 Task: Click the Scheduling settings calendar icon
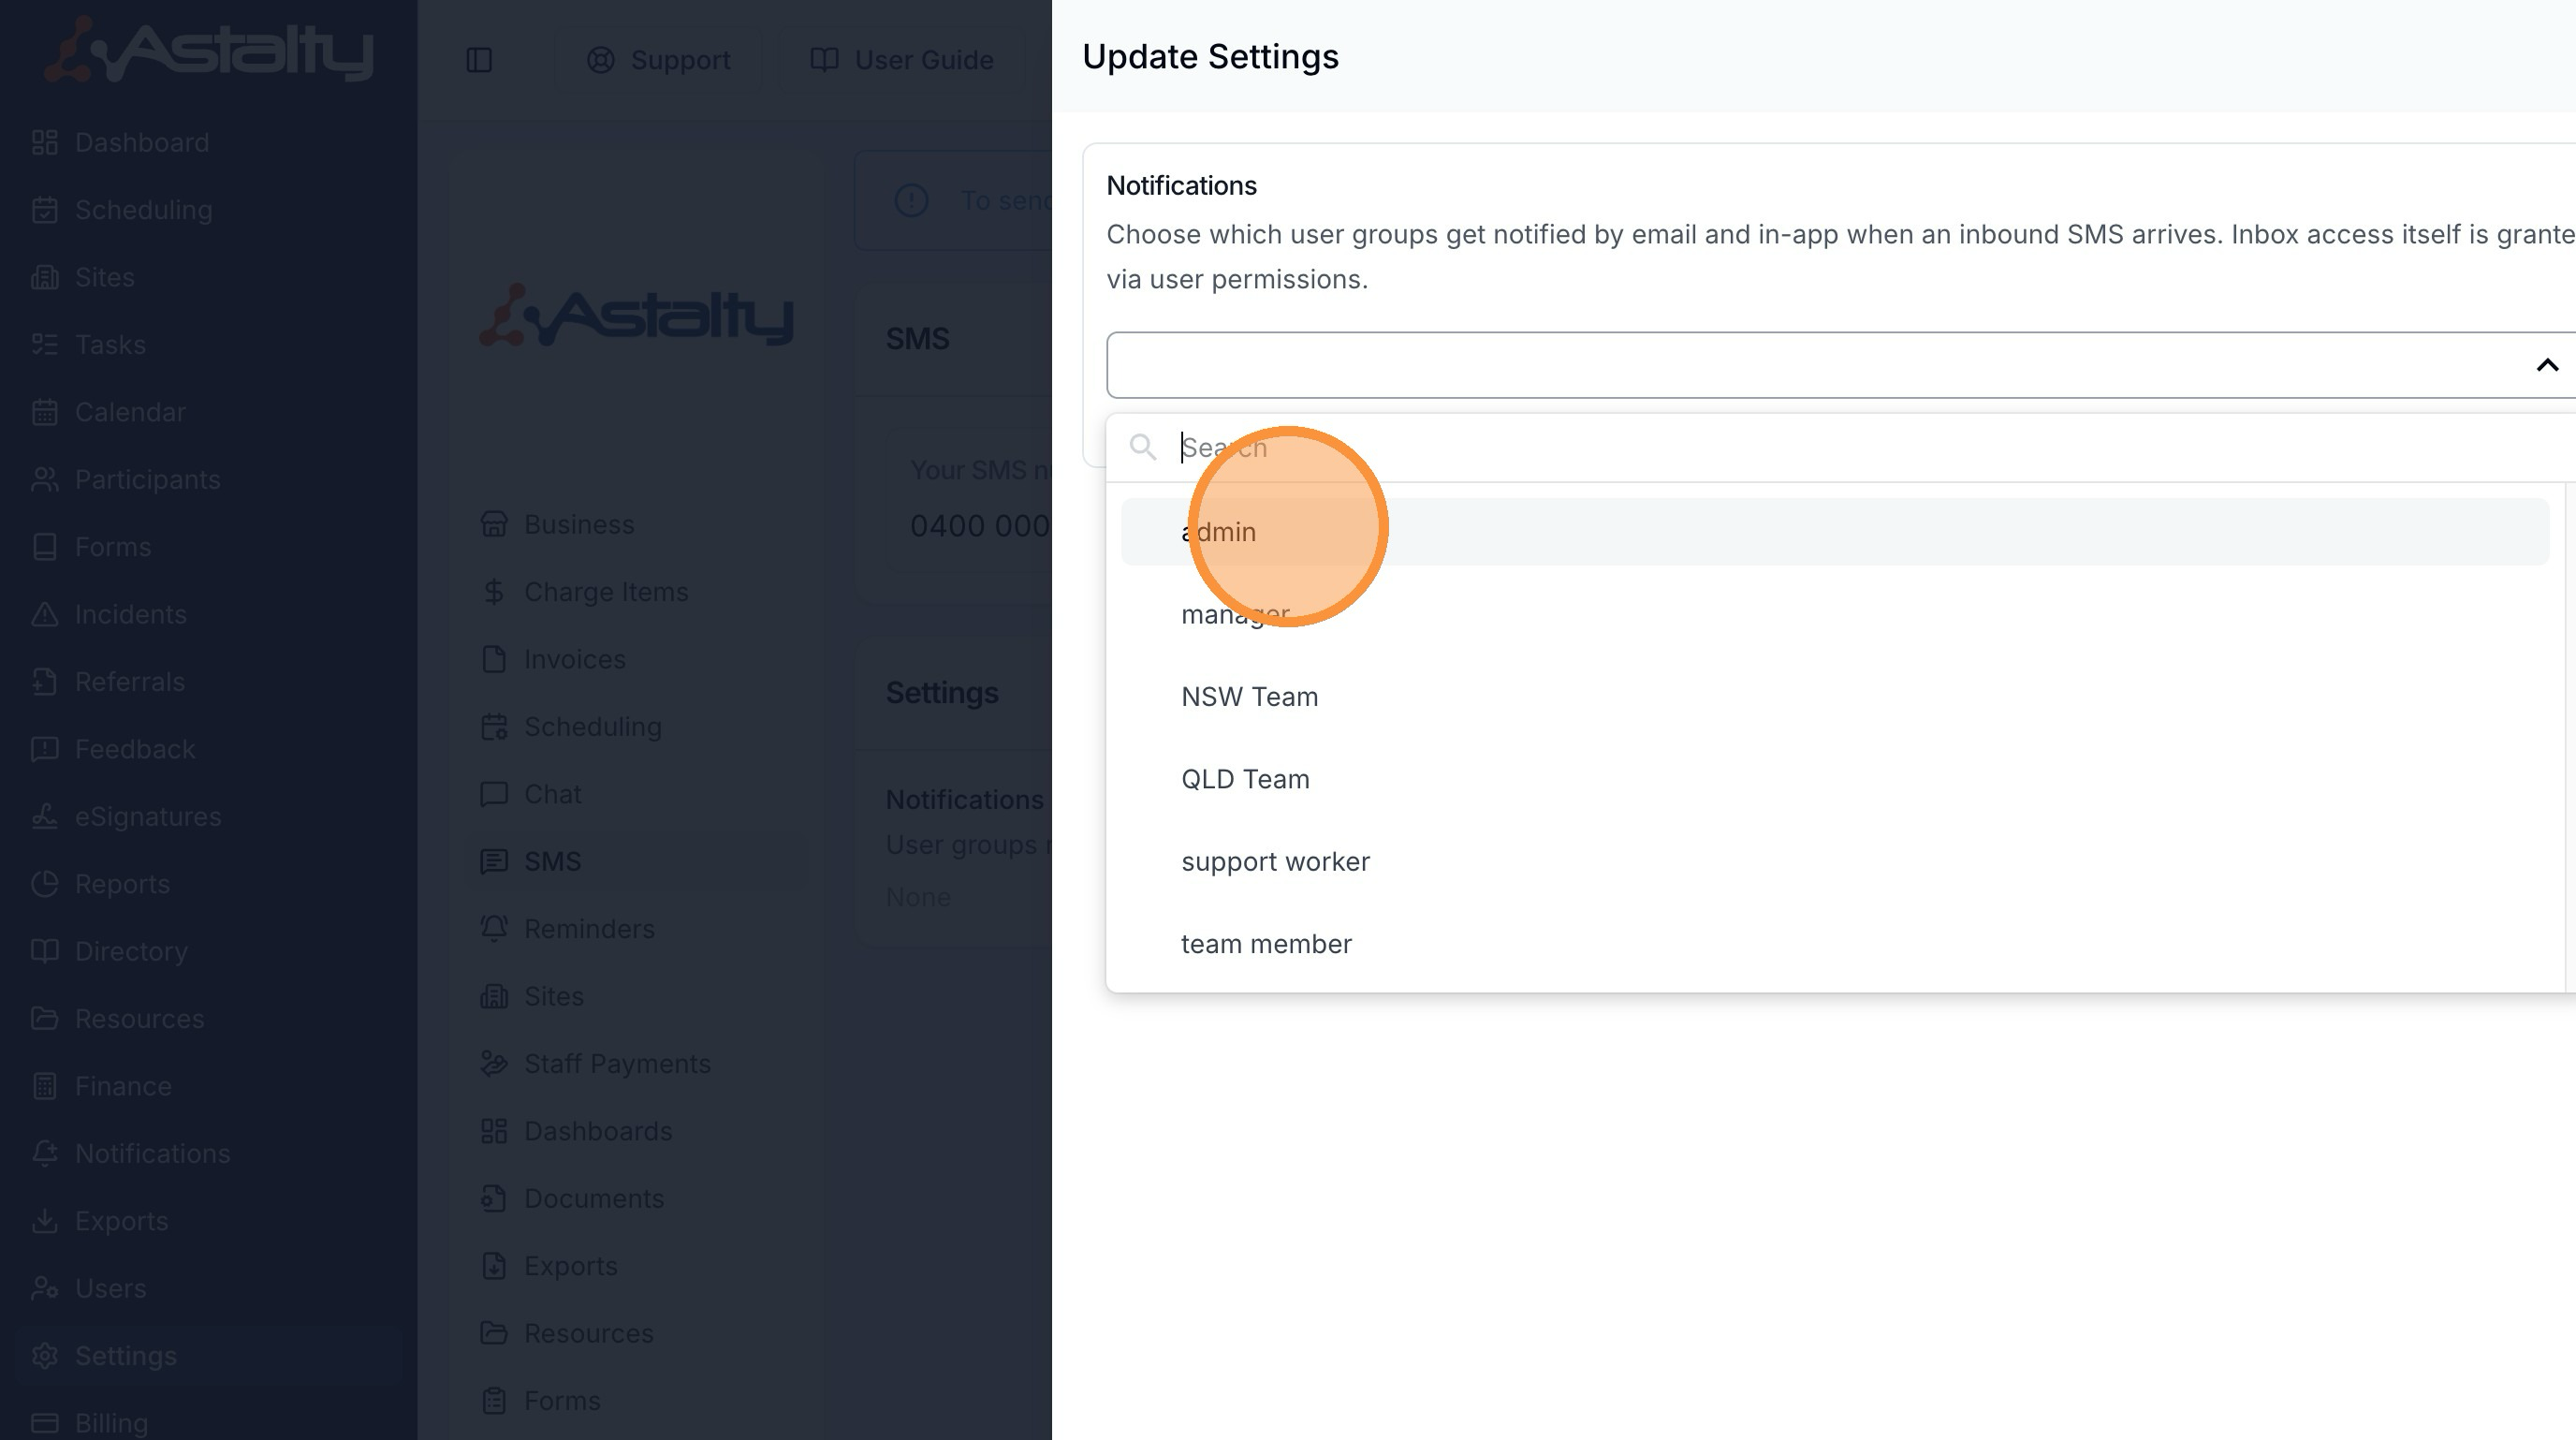click(x=494, y=727)
